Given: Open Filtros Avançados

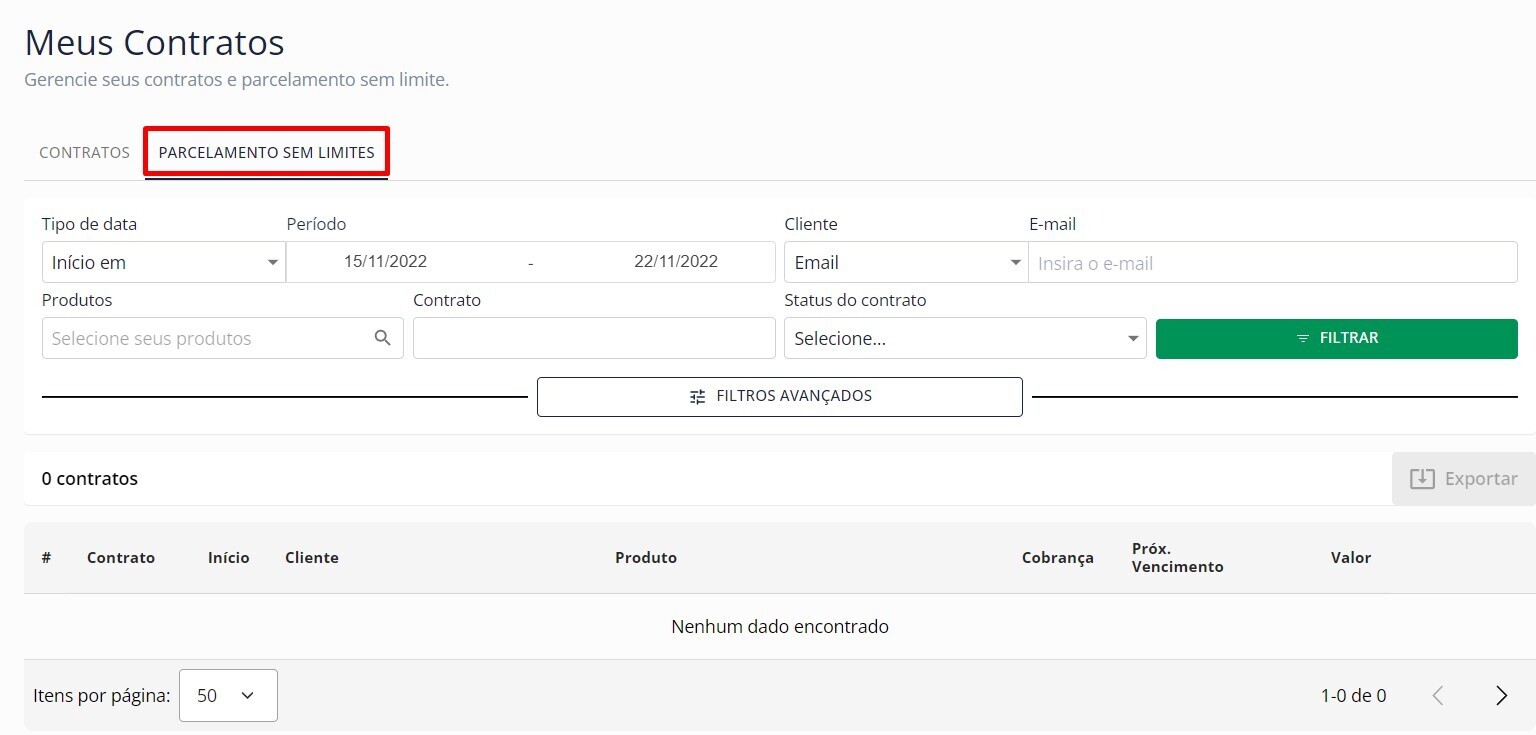Looking at the screenshot, I should pos(779,396).
